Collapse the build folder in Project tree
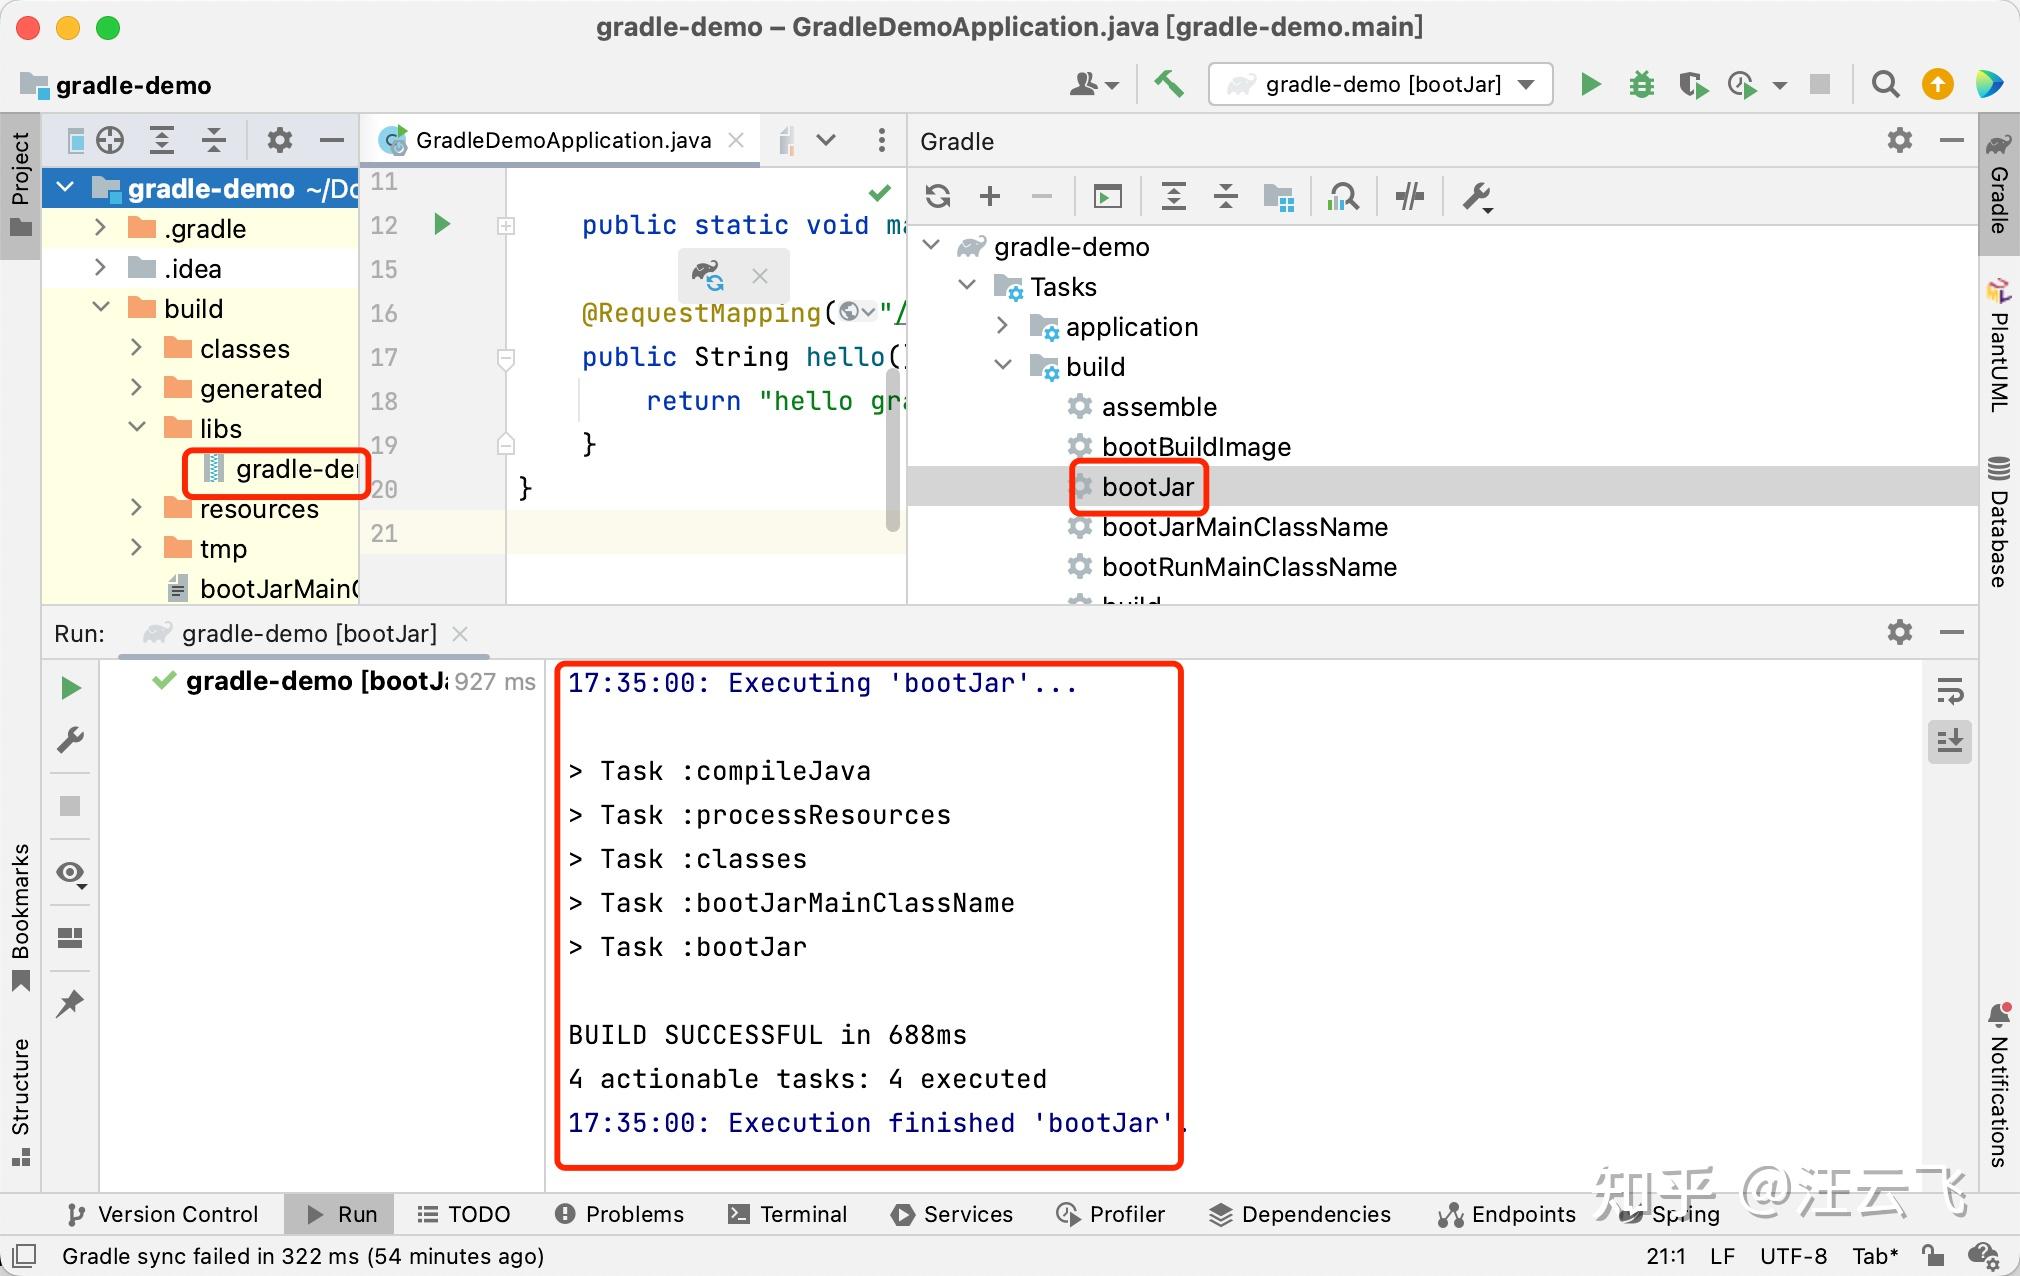 pos(99,307)
